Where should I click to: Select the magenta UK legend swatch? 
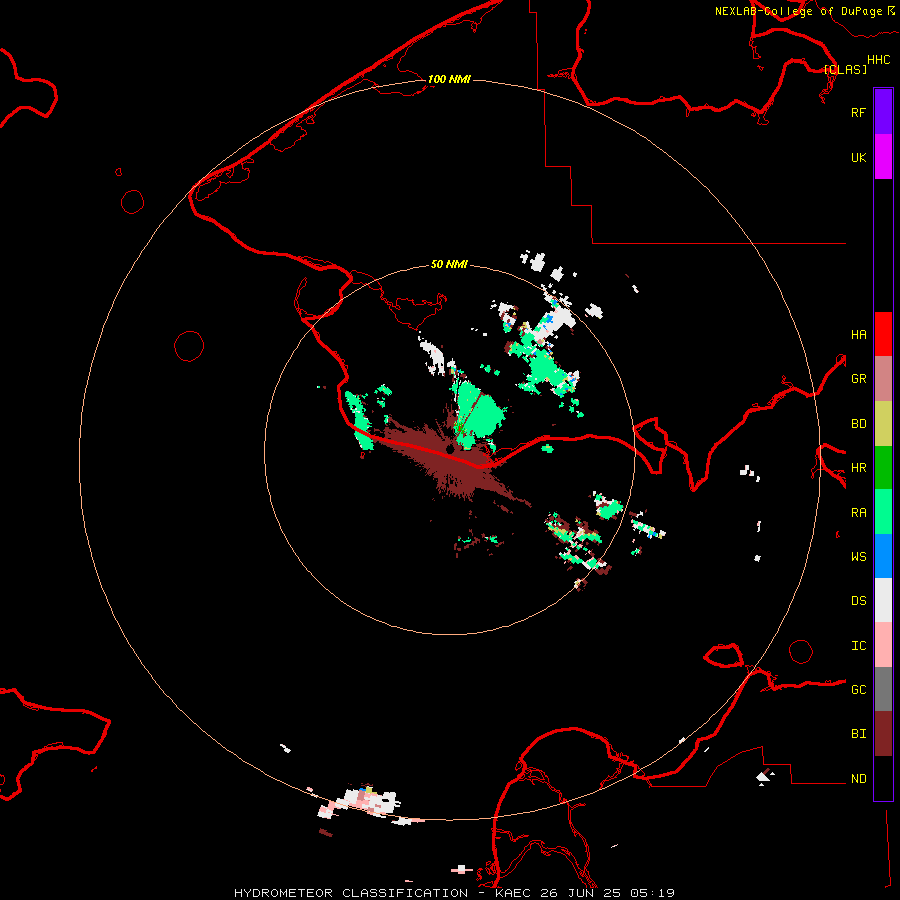click(x=883, y=157)
